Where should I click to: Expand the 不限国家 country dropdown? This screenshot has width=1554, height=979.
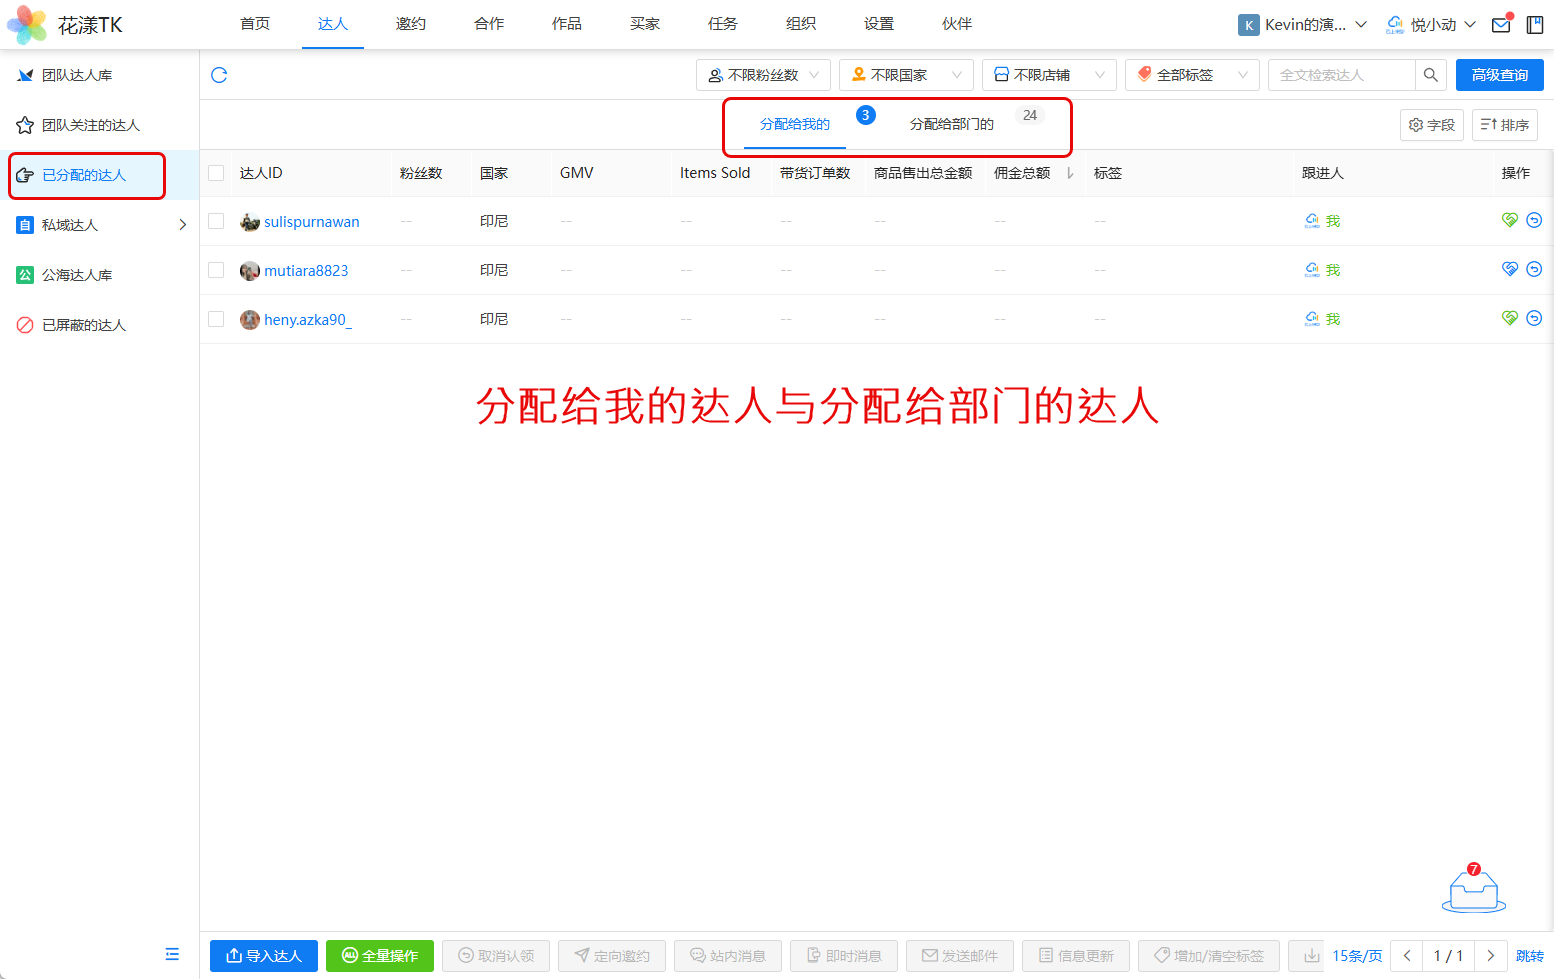906,75
